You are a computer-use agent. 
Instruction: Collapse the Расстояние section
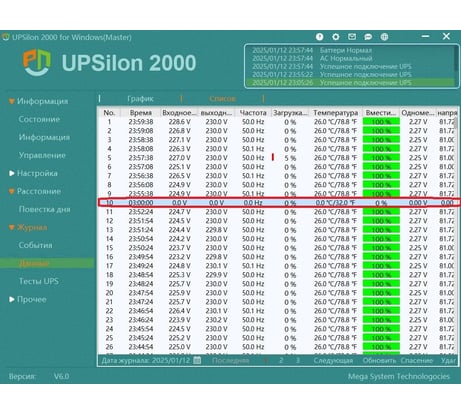[x=12, y=191]
